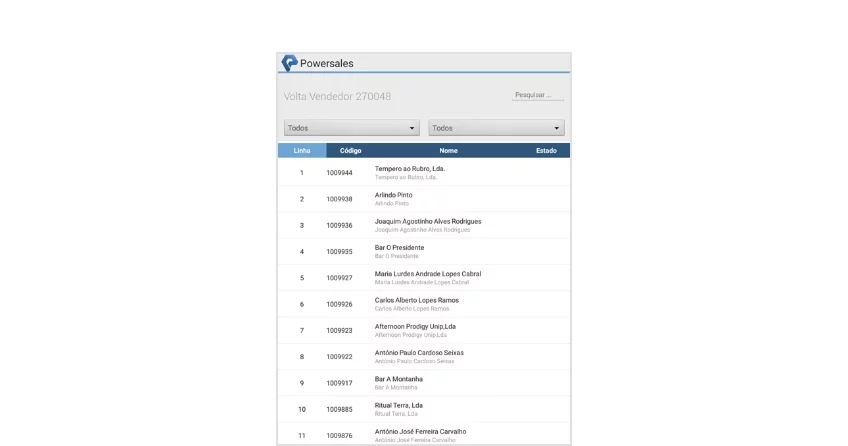Click the Volta Vendedor 270048 heading

(x=337, y=96)
